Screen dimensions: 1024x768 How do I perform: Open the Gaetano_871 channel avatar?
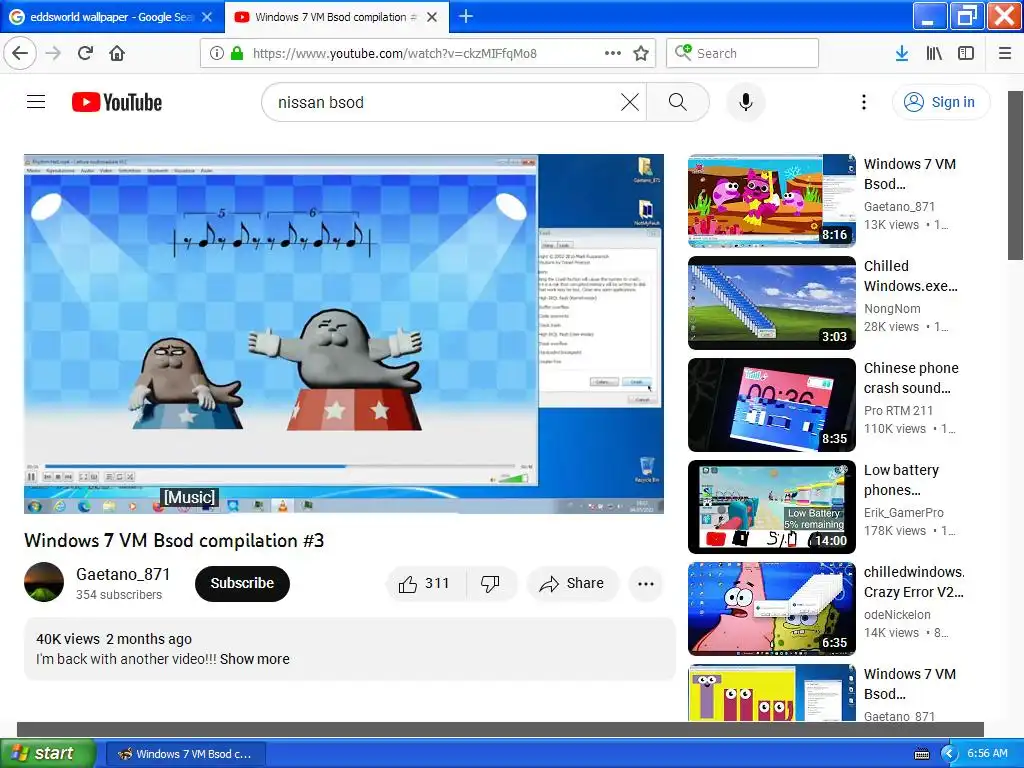(x=44, y=582)
